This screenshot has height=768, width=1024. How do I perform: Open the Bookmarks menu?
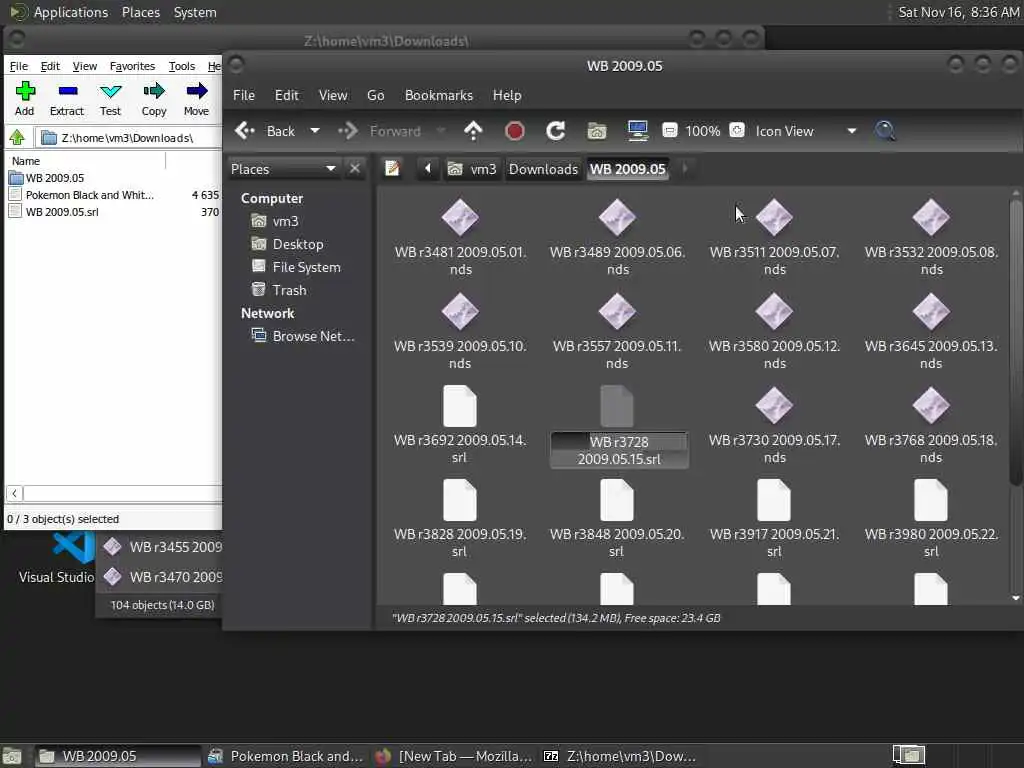pyautogui.click(x=439, y=95)
